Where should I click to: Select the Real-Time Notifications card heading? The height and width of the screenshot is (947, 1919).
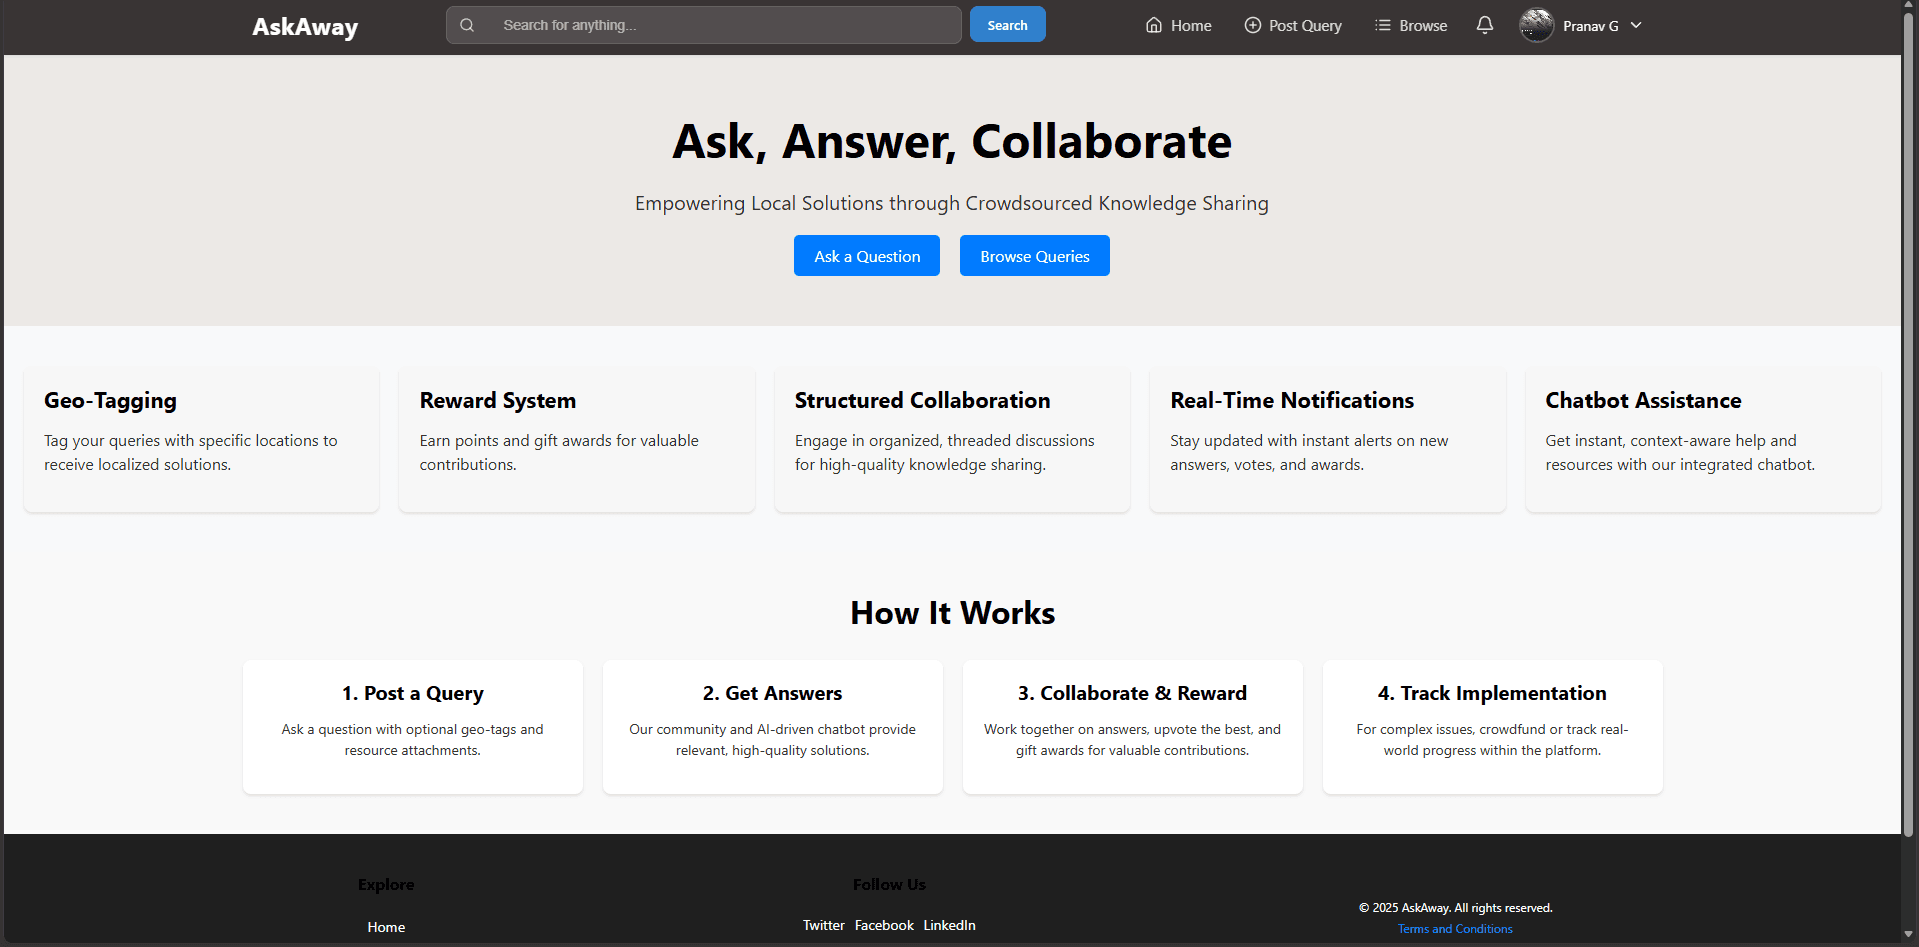1292,401
